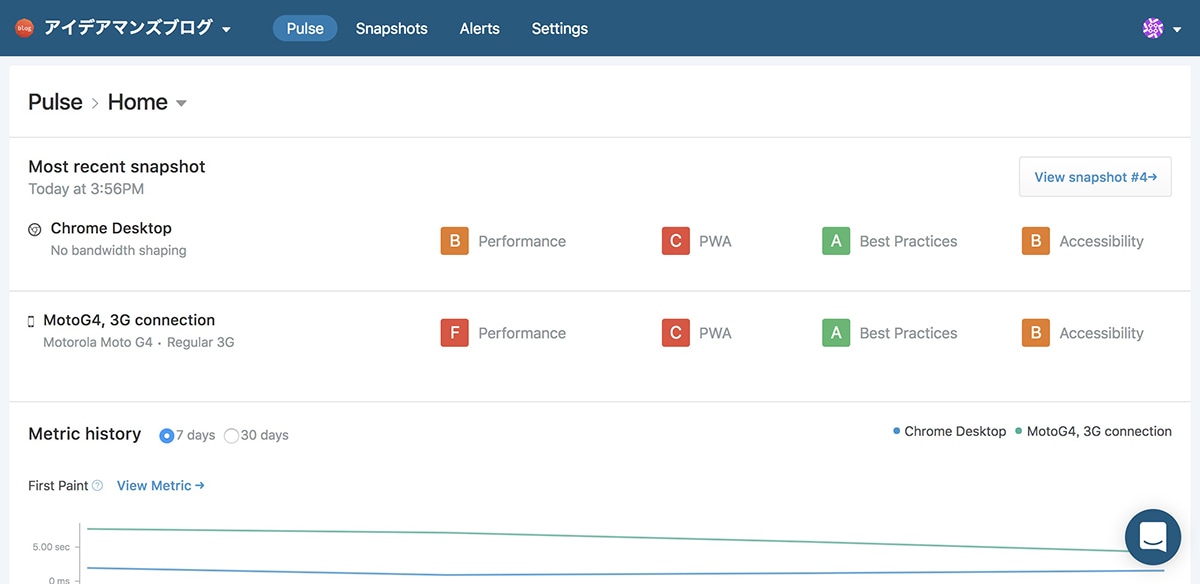Open the chat support bubble
The width and height of the screenshot is (1200, 584).
tap(1153, 537)
